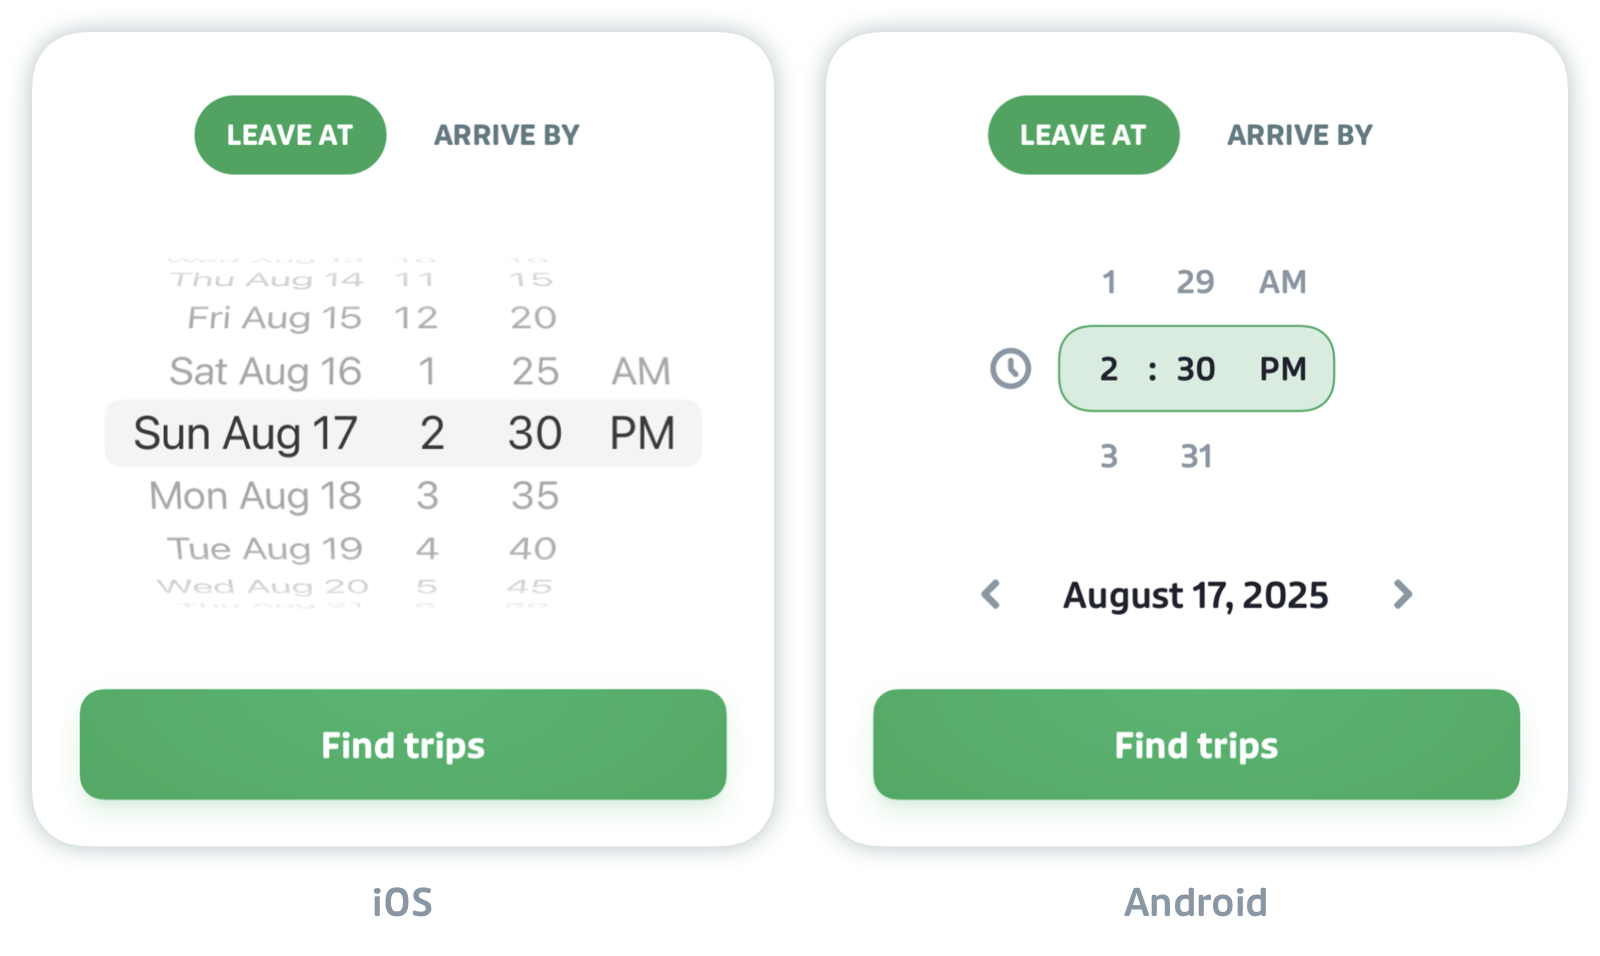Select minute 35 in iOS wheel
The image size is (1600, 956).
535,496
